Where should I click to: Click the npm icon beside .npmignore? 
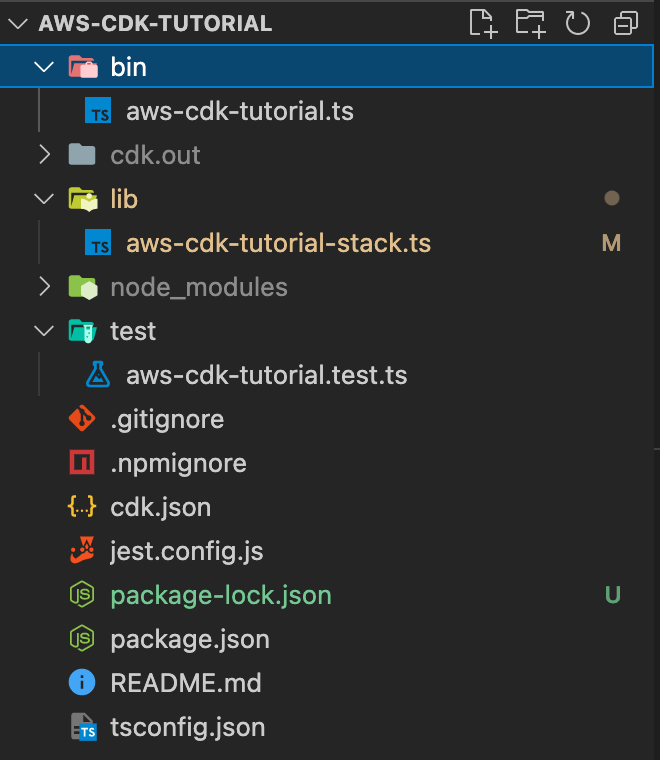(x=82, y=463)
